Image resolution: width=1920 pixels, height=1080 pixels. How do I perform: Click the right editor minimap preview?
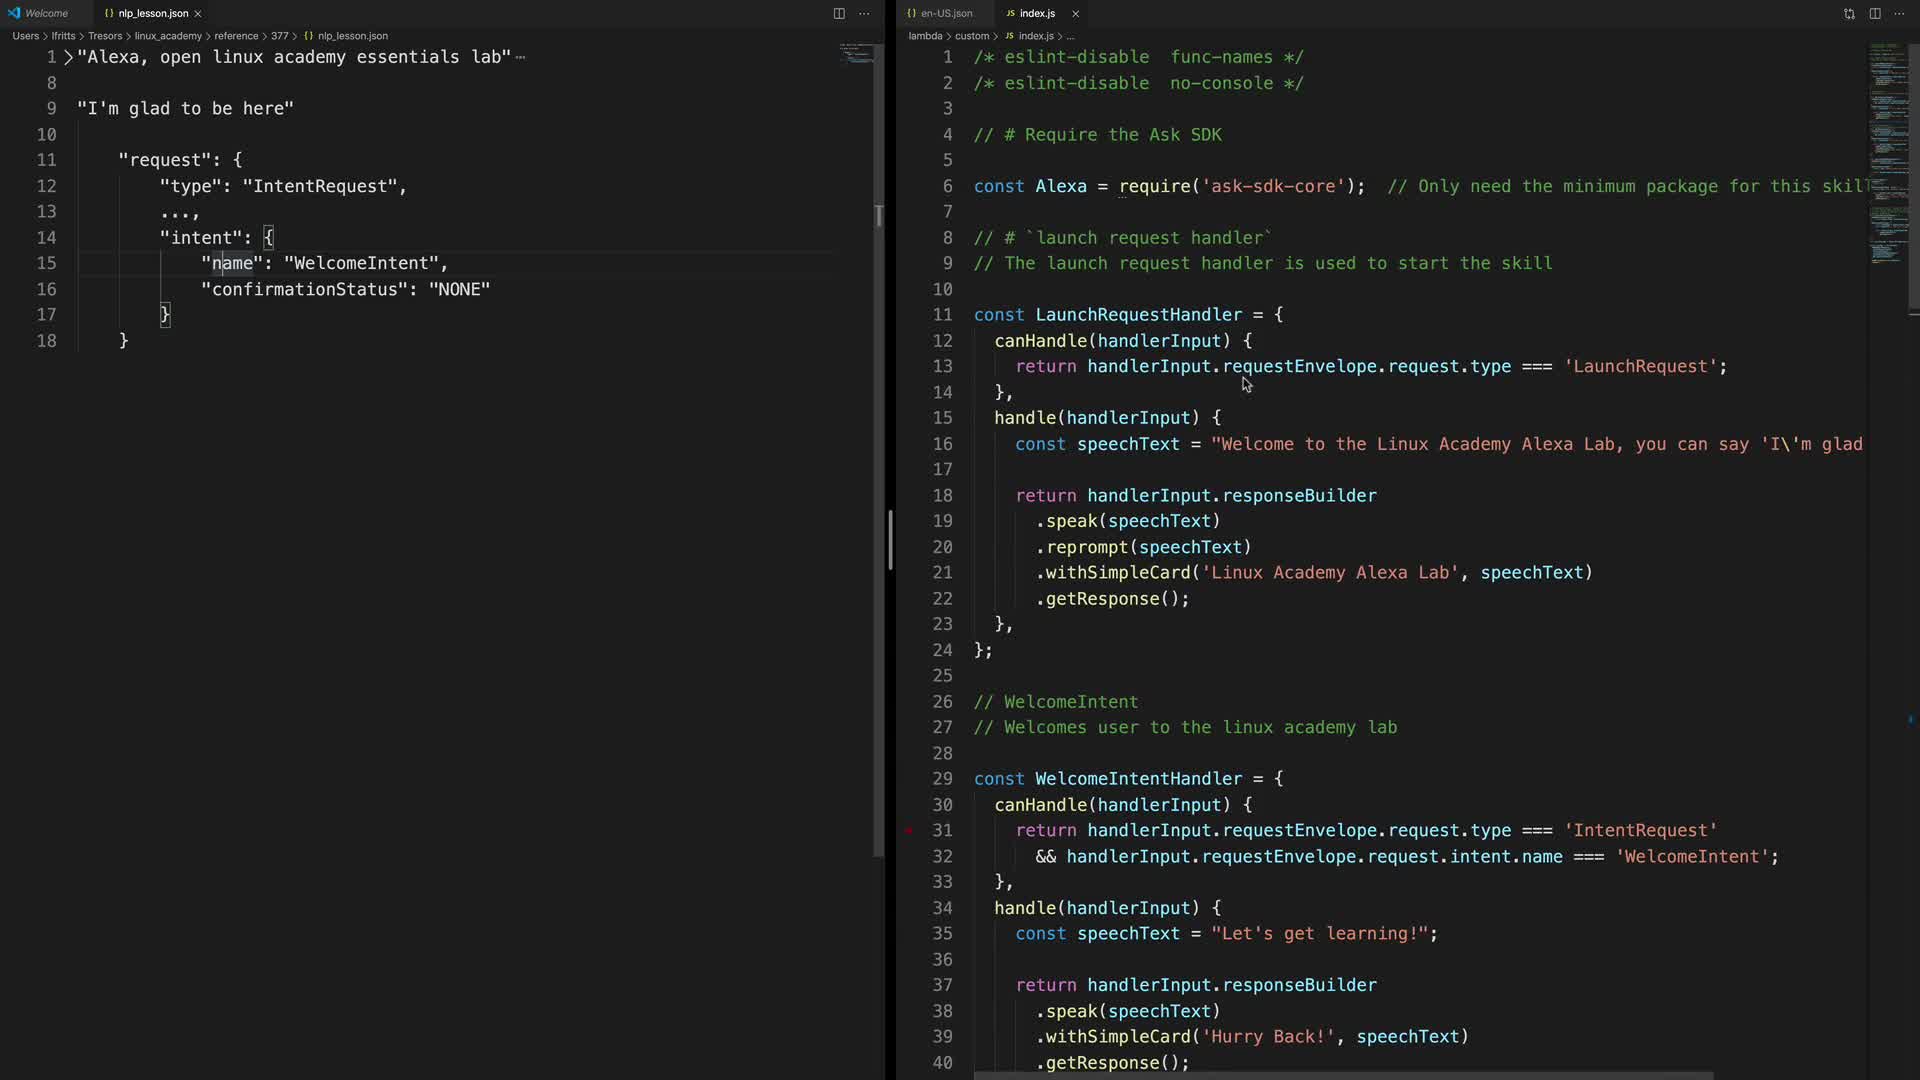(1886, 150)
